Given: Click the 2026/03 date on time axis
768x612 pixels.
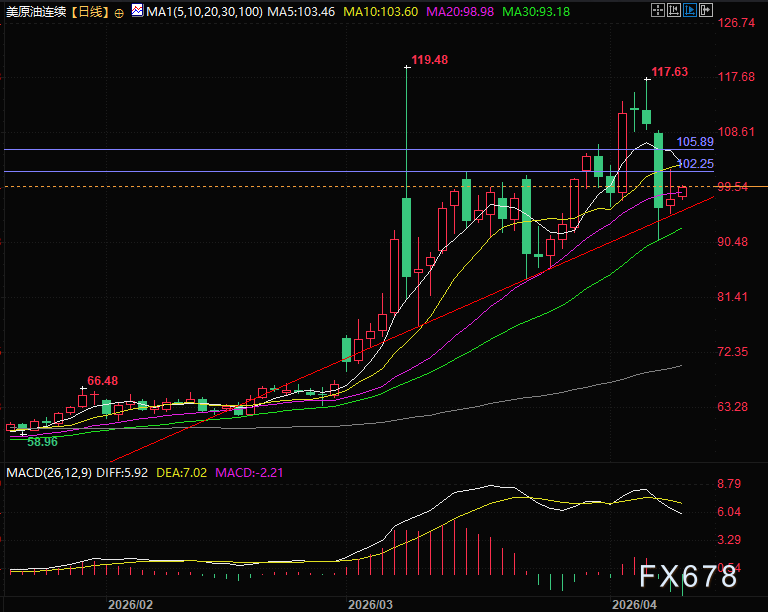Looking at the screenshot, I should click(371, 604).
